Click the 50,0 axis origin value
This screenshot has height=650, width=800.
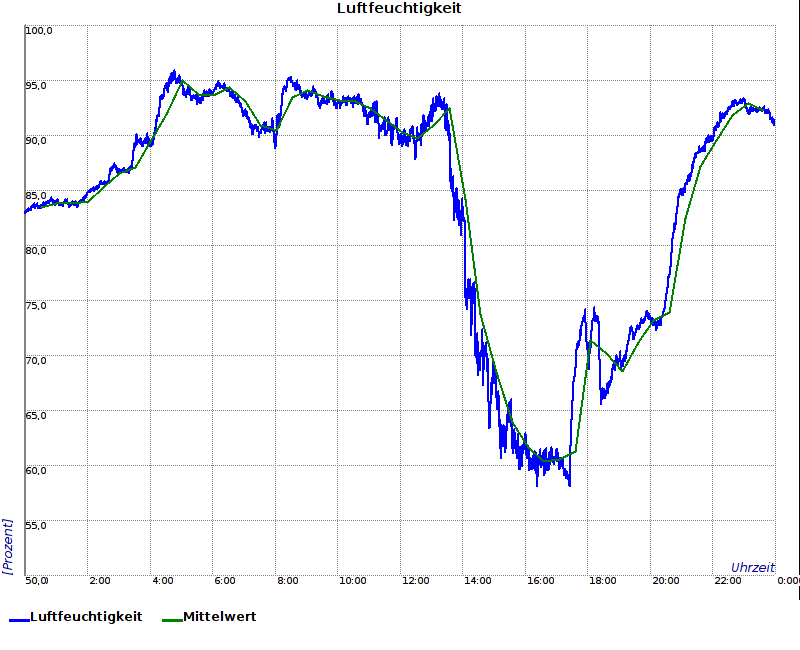point(37,581)
